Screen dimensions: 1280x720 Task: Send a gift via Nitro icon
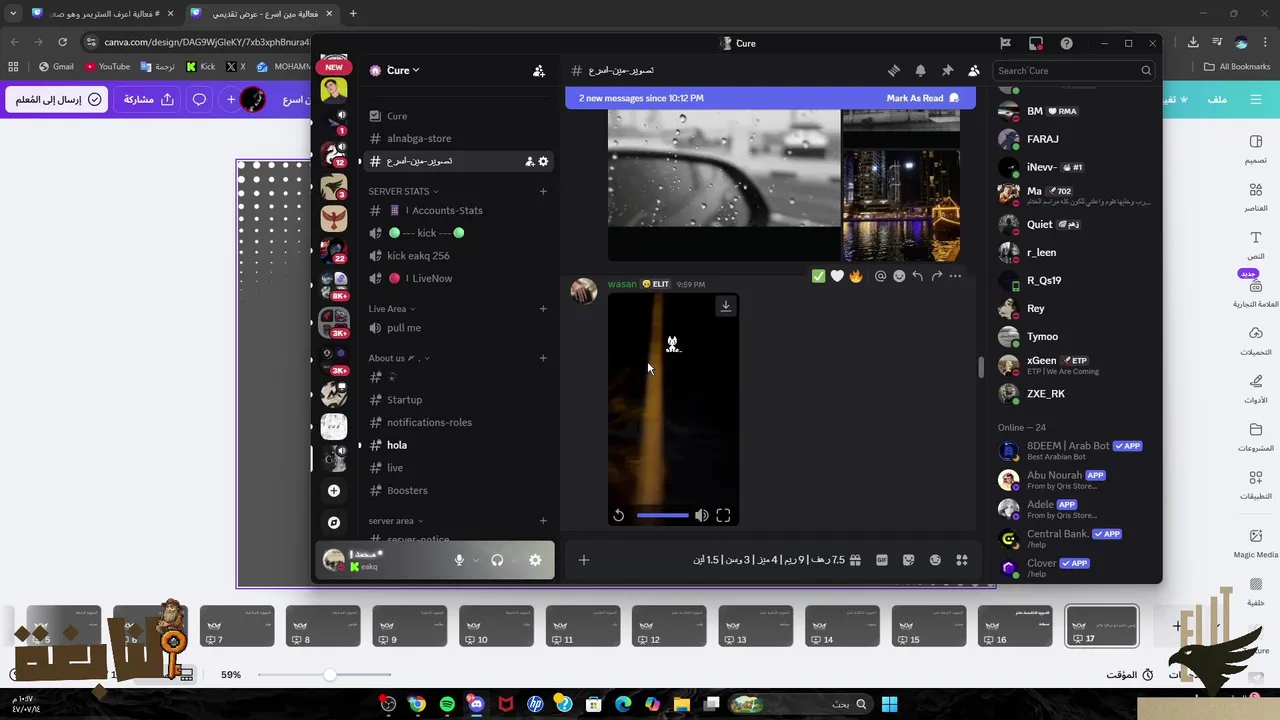855,560
